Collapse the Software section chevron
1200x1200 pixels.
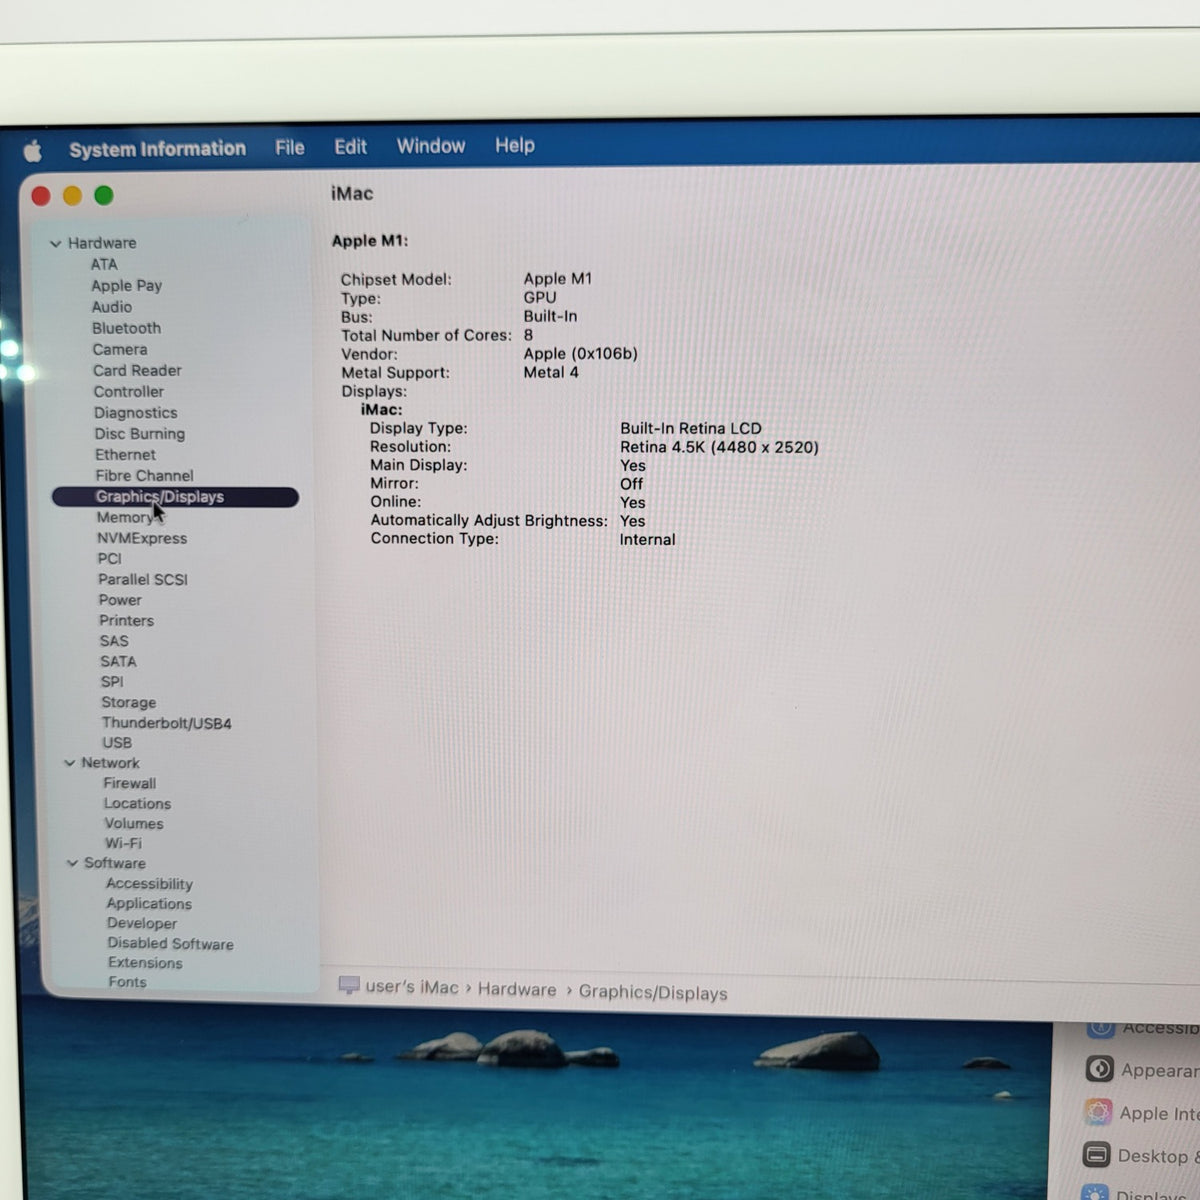click(x=72, y=863)
